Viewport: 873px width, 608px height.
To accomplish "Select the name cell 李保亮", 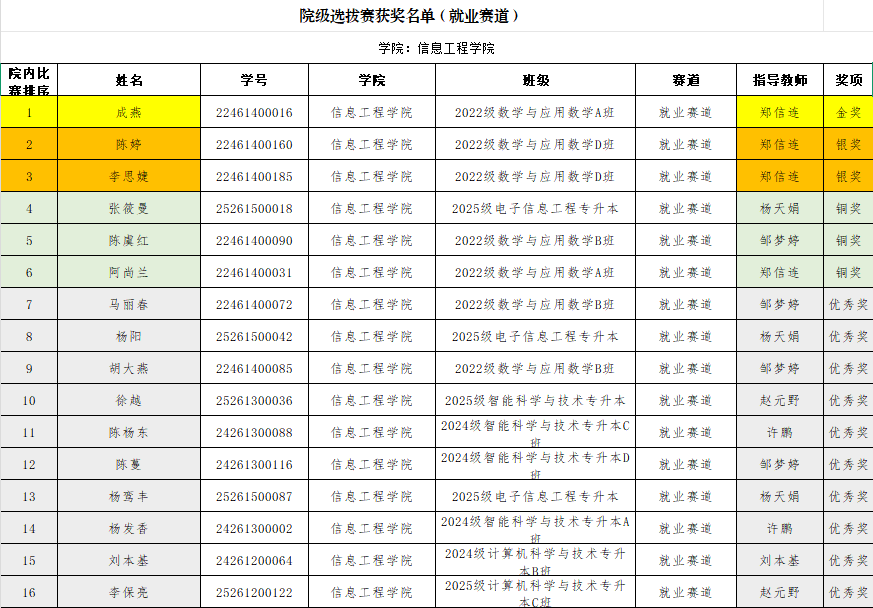I will [x=129, y=592].
